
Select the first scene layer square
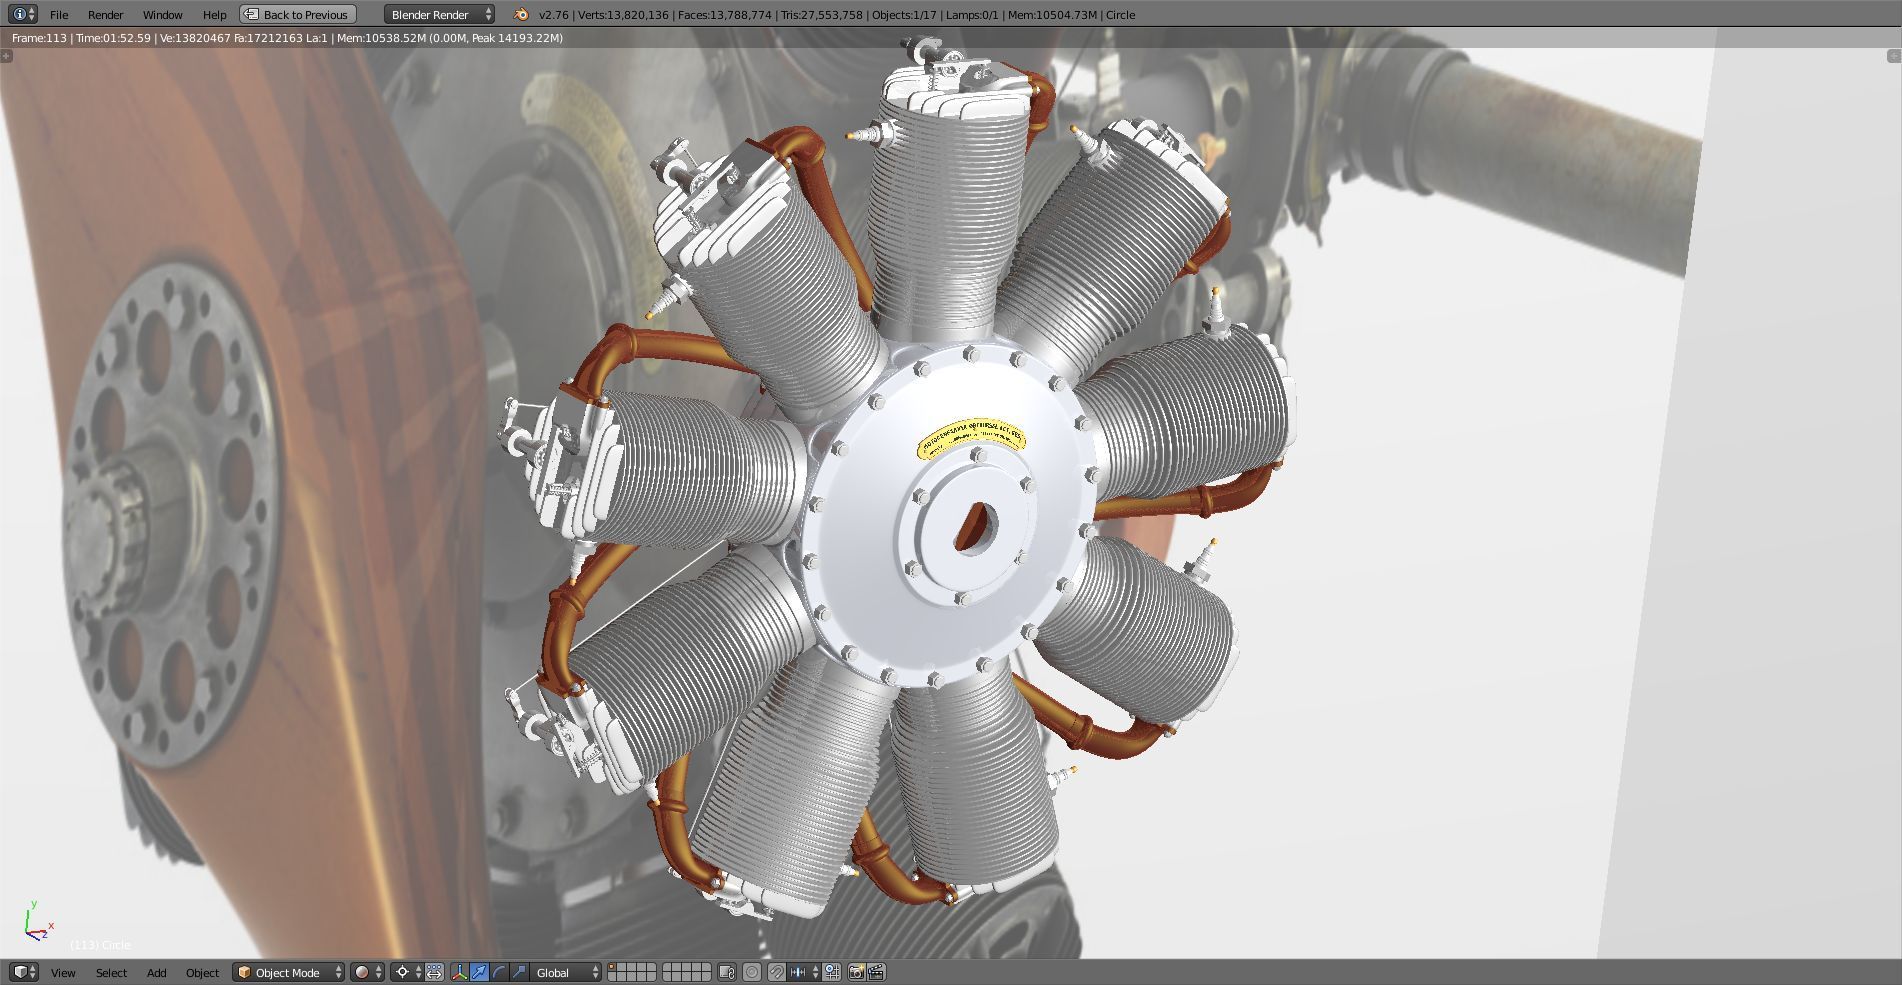pos(612,967)
